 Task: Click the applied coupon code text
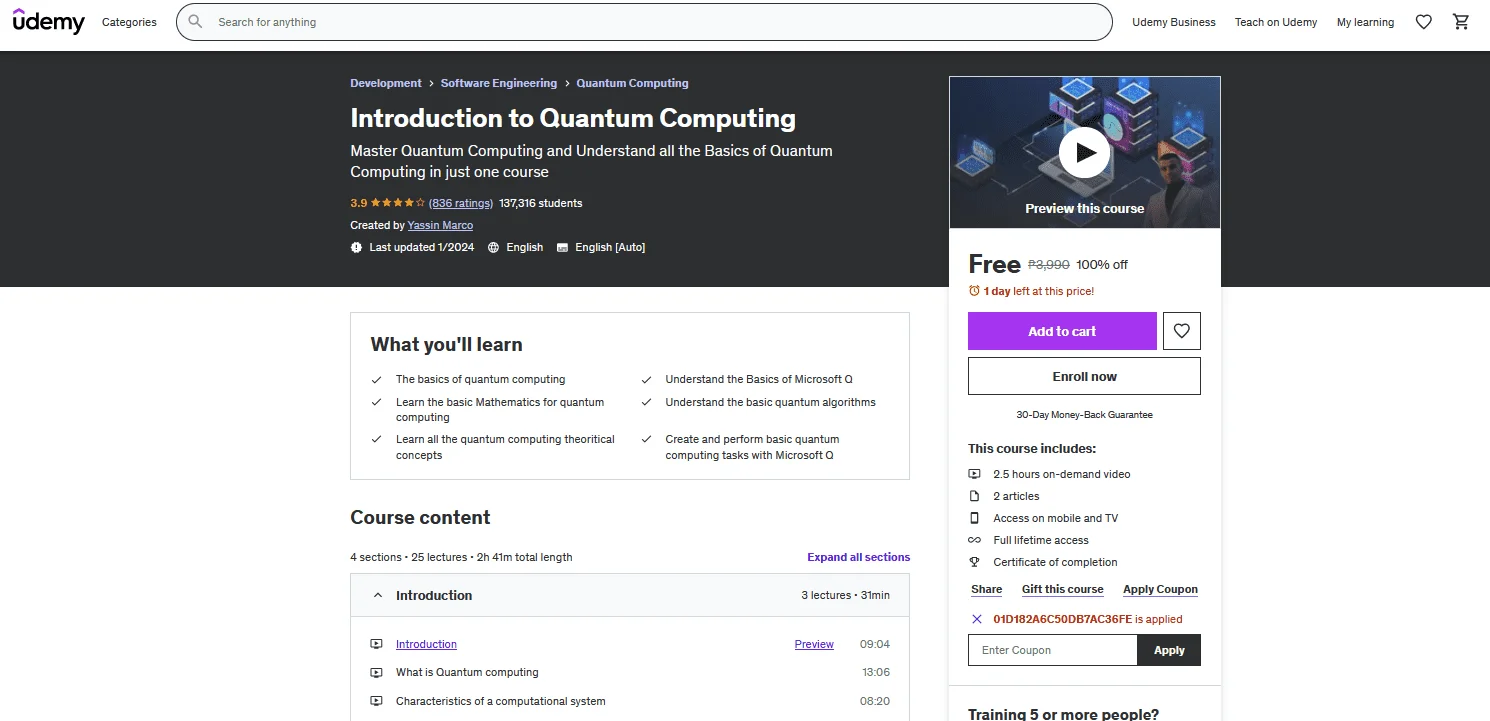click(1062, 619)
